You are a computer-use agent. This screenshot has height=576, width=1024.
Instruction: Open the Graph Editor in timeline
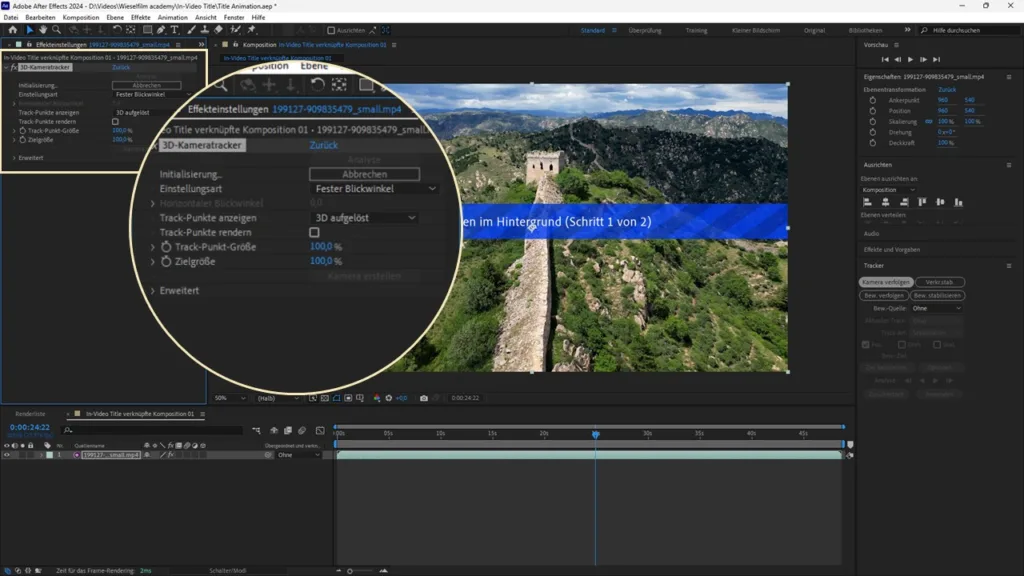[320, 430]
